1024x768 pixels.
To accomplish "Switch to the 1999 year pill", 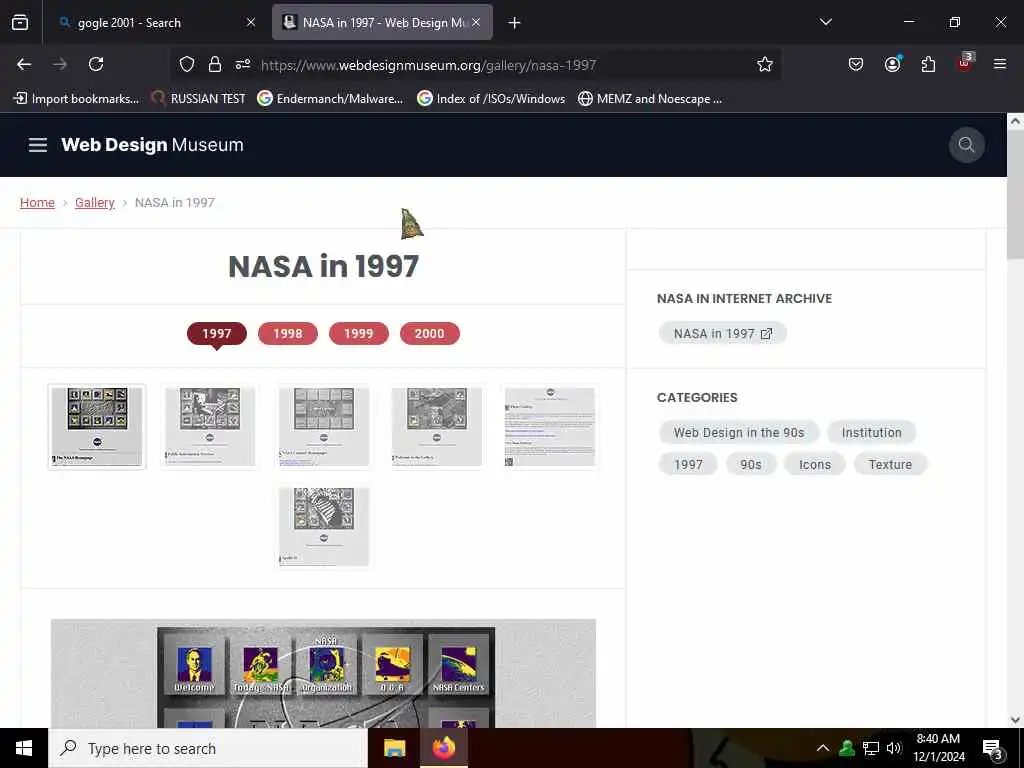I will point(359,334).
